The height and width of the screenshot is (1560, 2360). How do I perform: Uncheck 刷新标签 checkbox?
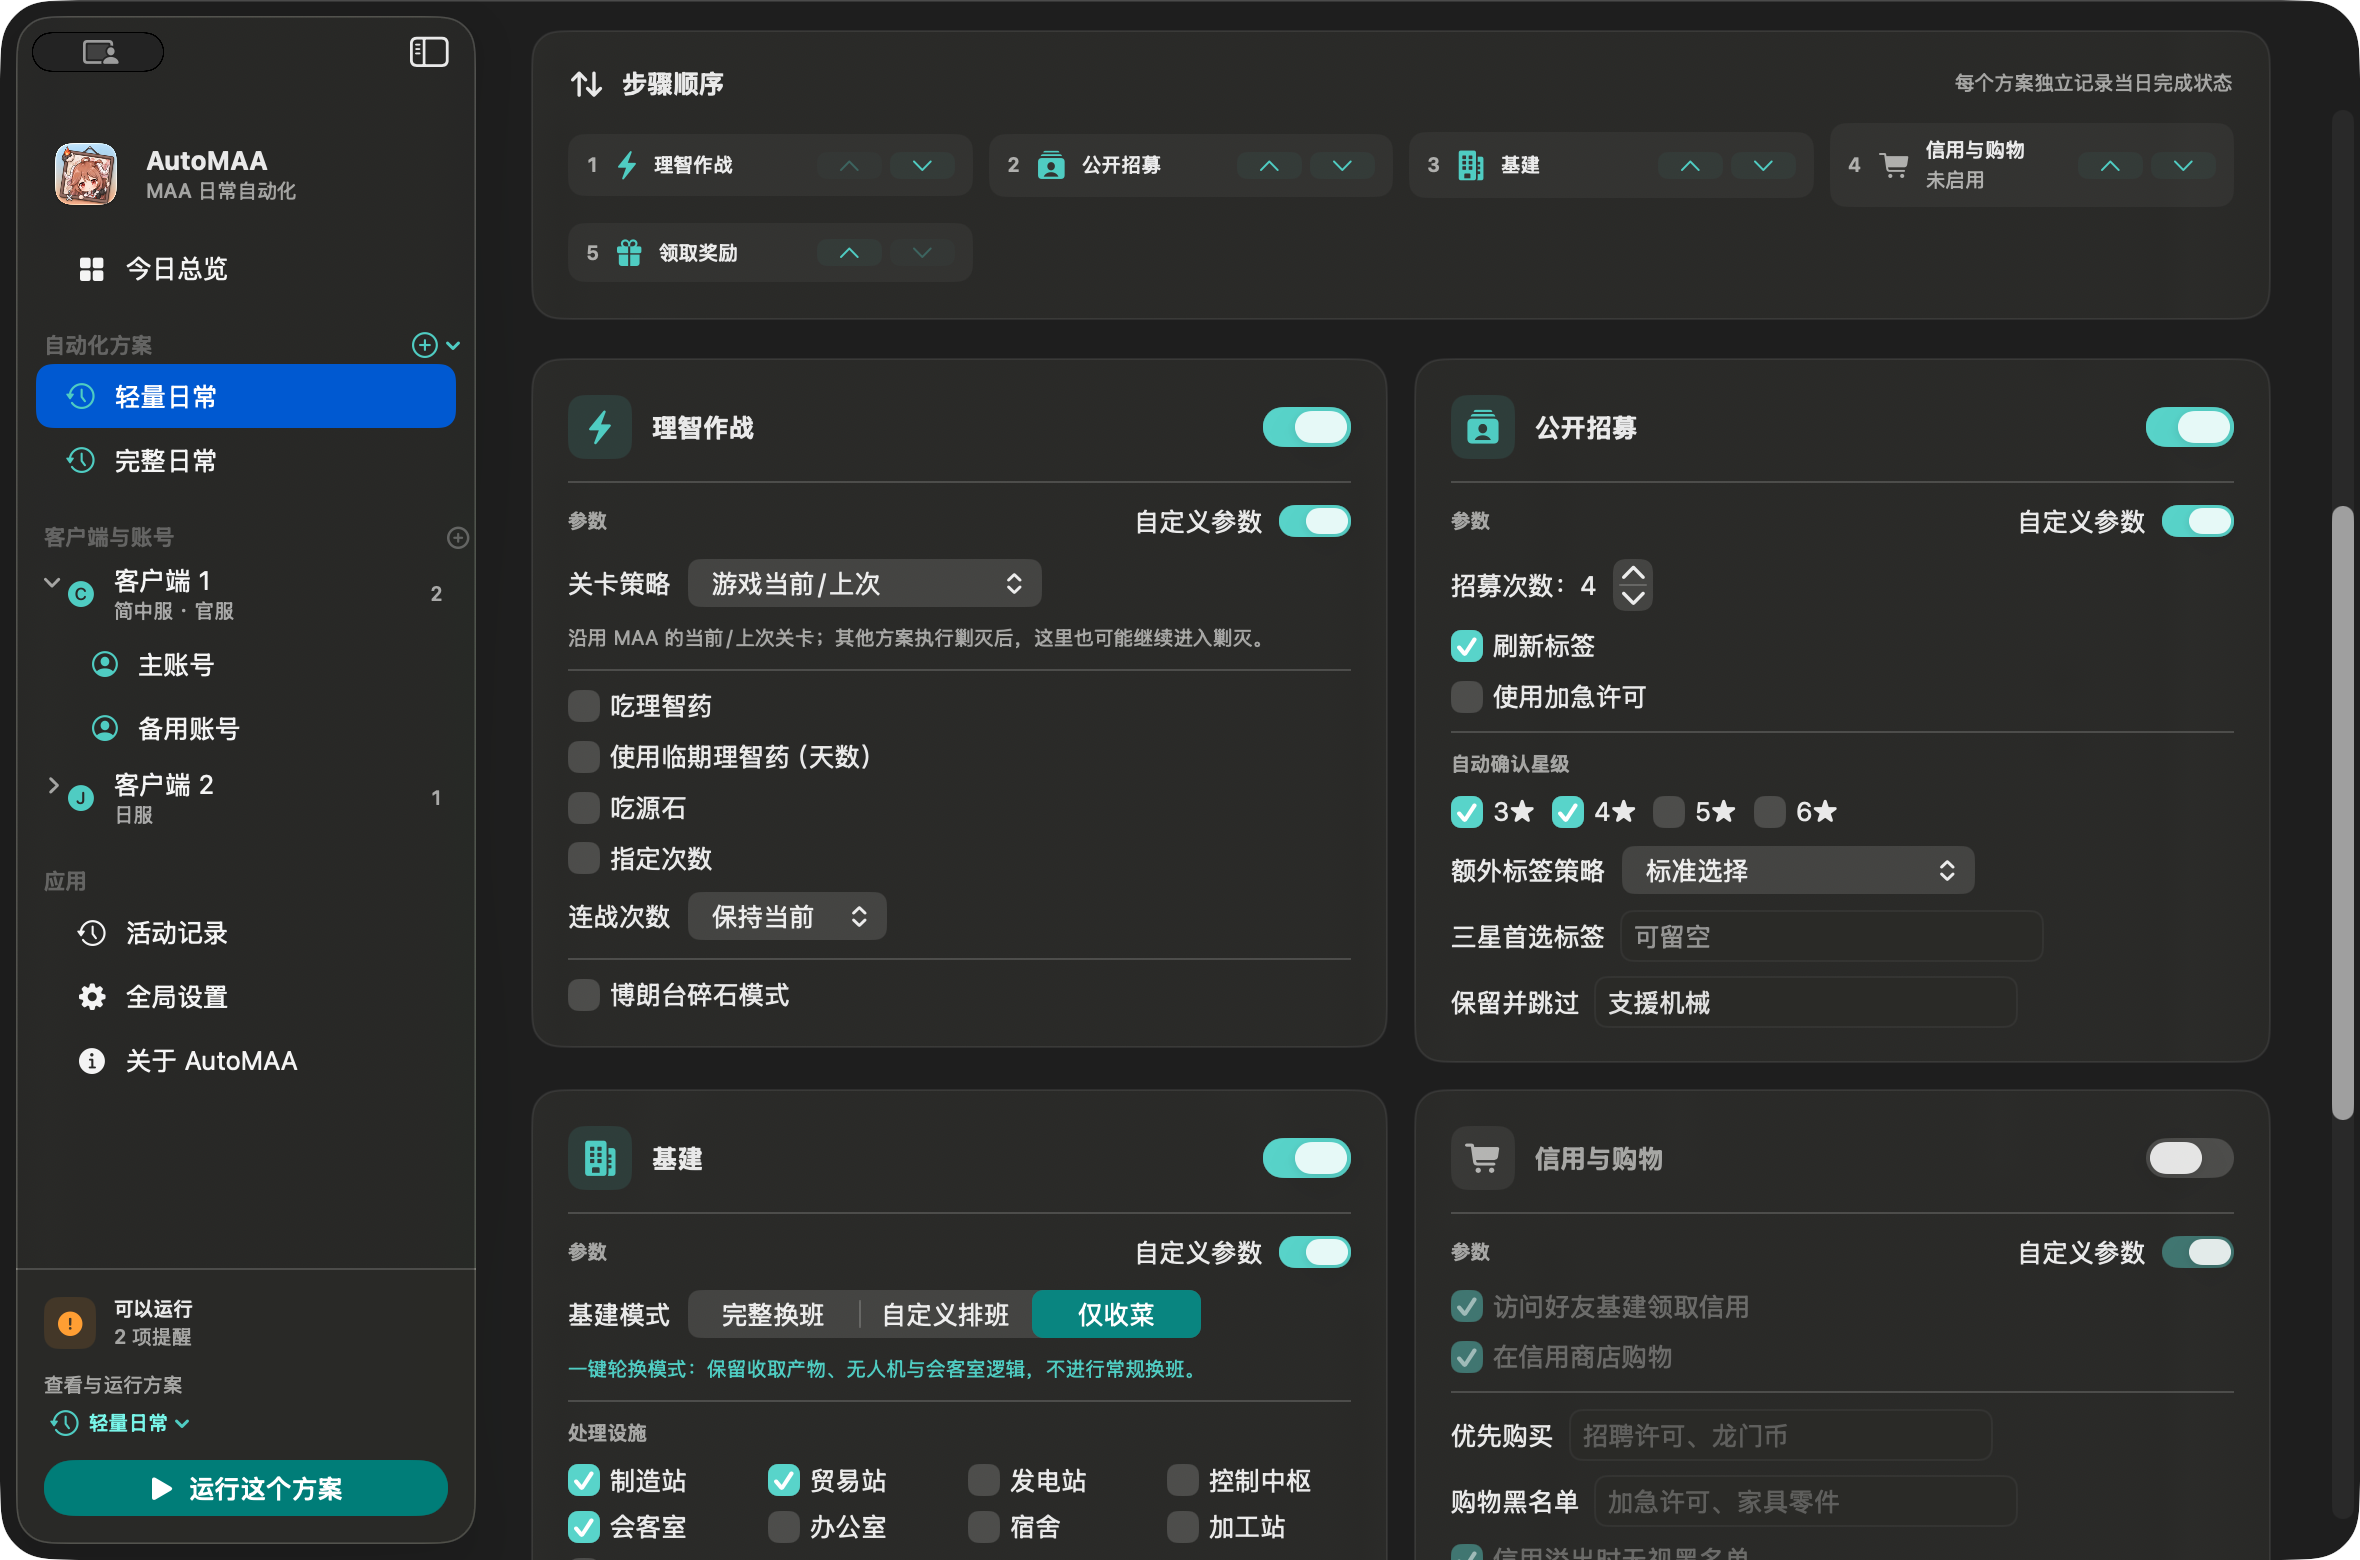pos(1467,646)
